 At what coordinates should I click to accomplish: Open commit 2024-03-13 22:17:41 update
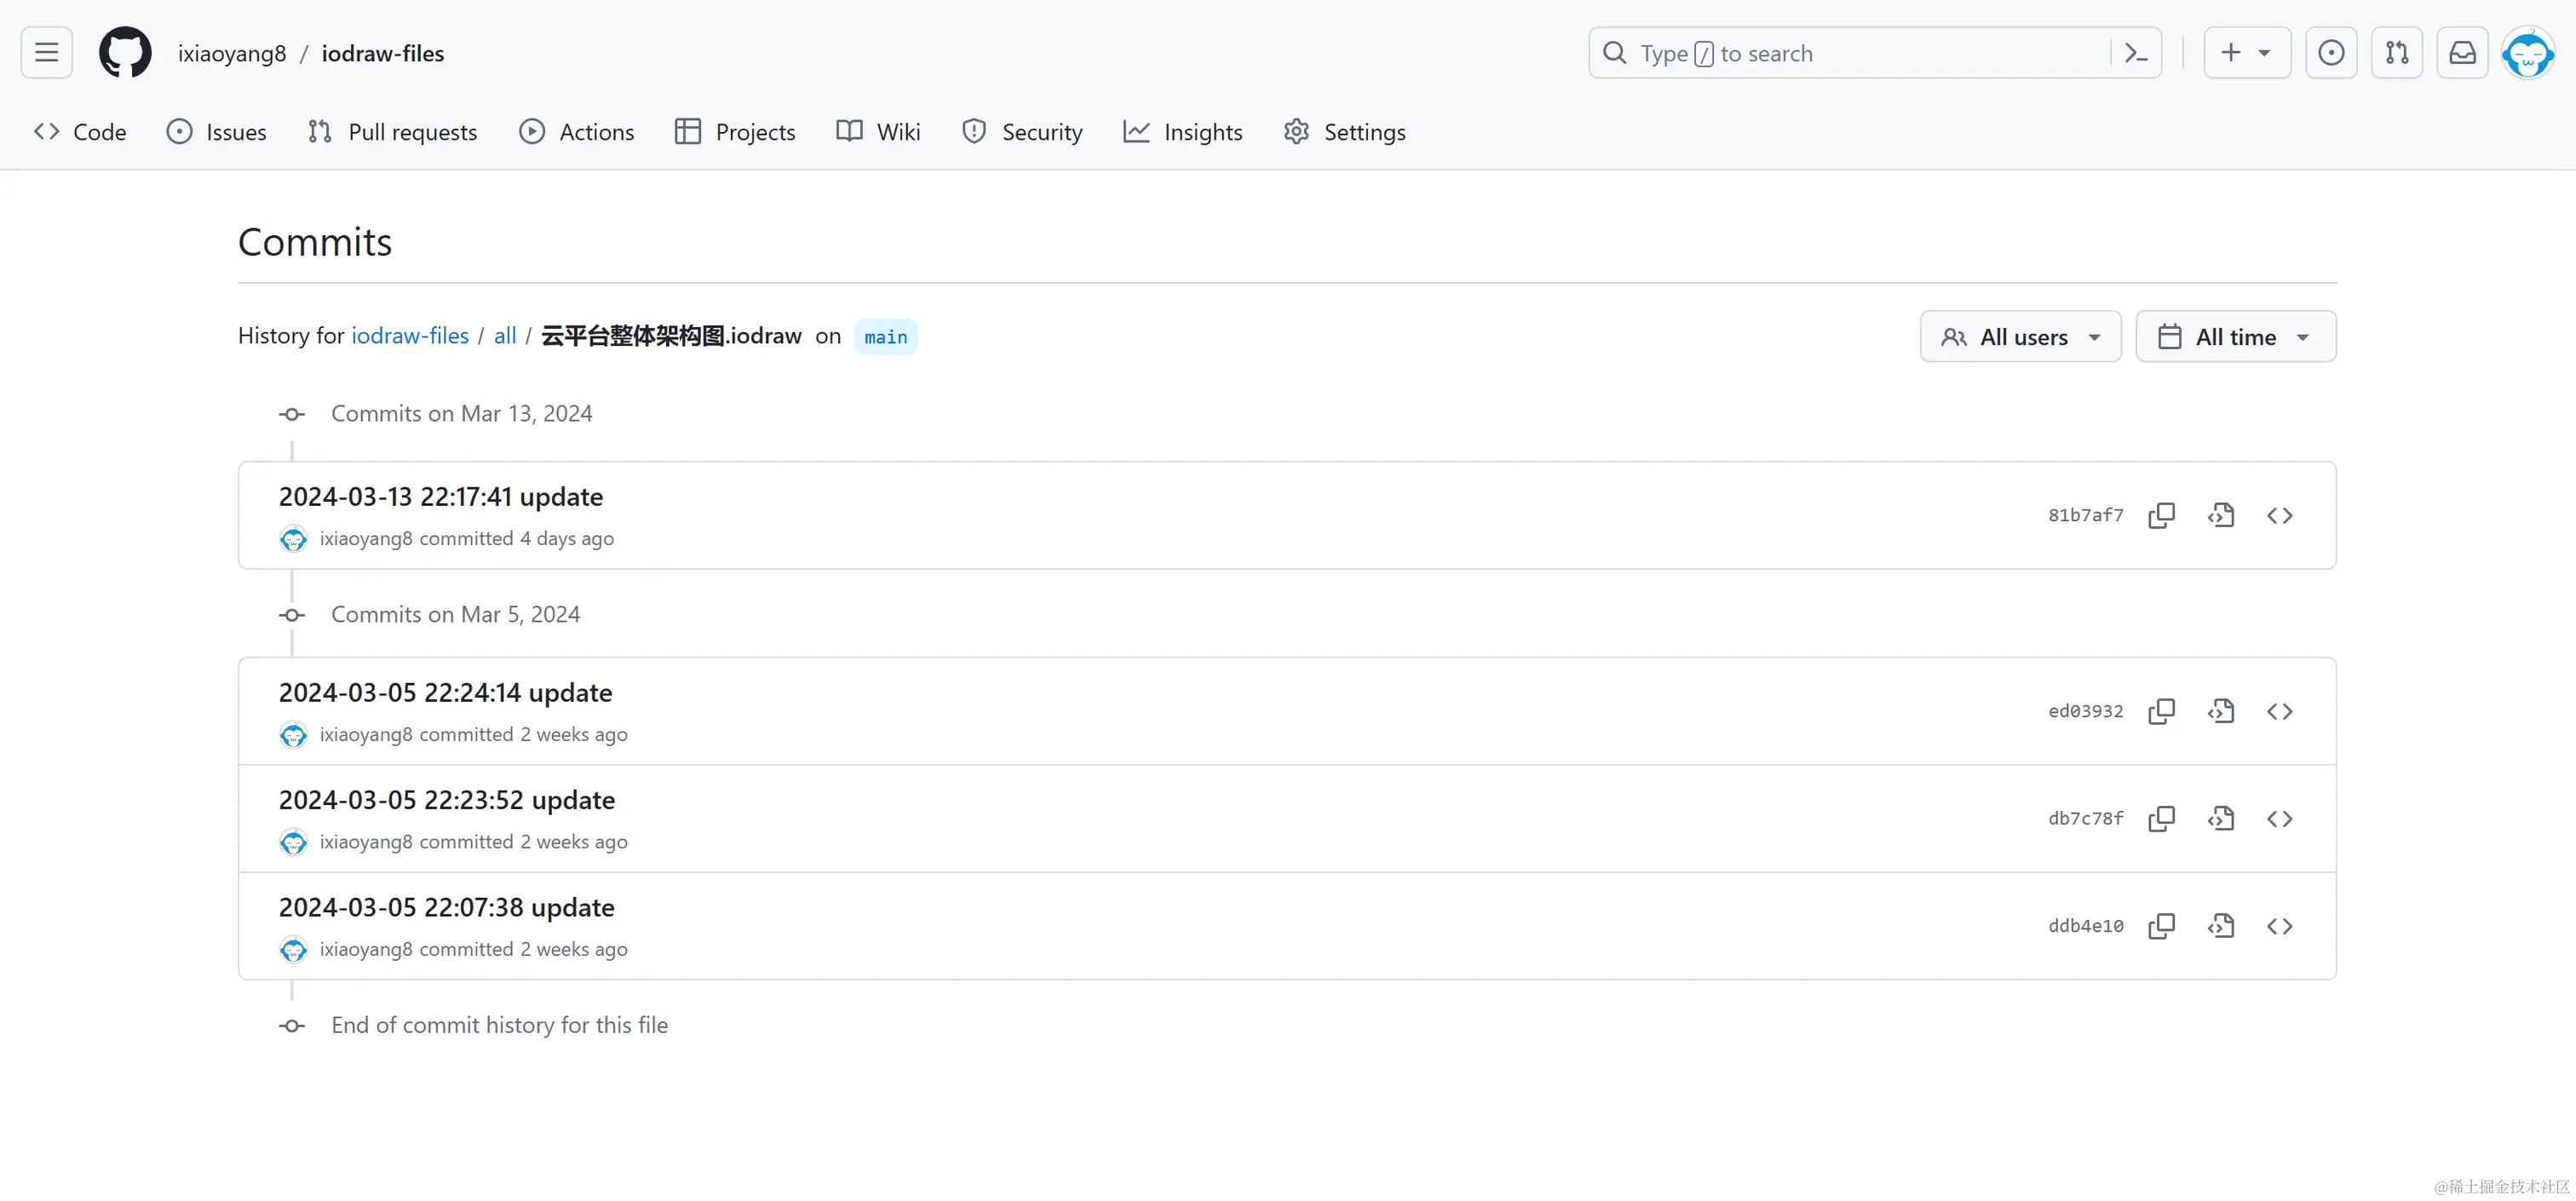440,497
